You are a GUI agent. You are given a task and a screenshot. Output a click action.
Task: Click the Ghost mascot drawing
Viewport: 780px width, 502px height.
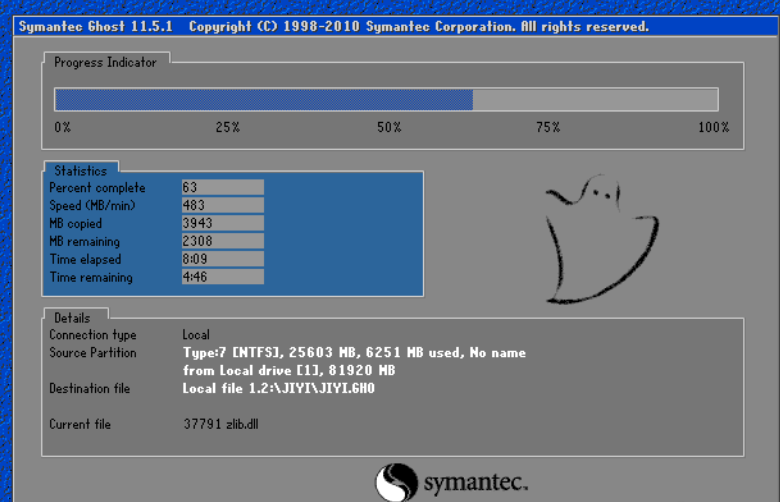tap(602, 239)
